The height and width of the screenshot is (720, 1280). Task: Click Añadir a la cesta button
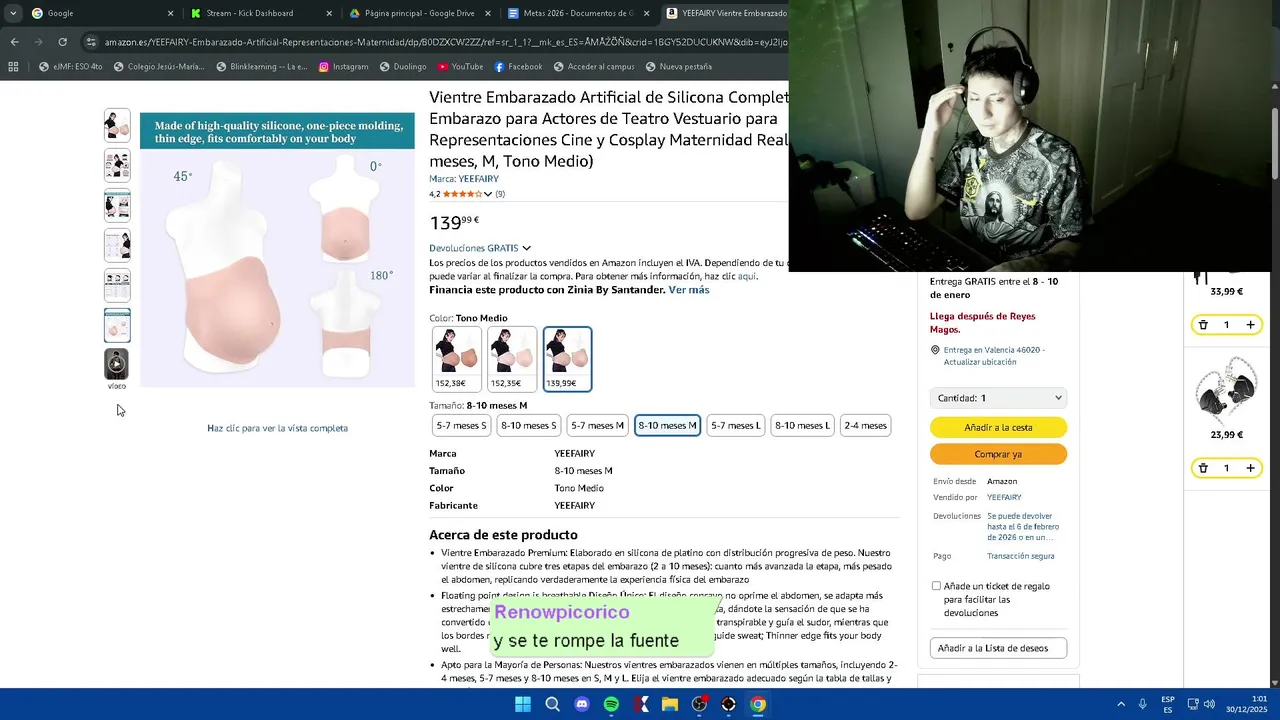[x=998, y=427]
